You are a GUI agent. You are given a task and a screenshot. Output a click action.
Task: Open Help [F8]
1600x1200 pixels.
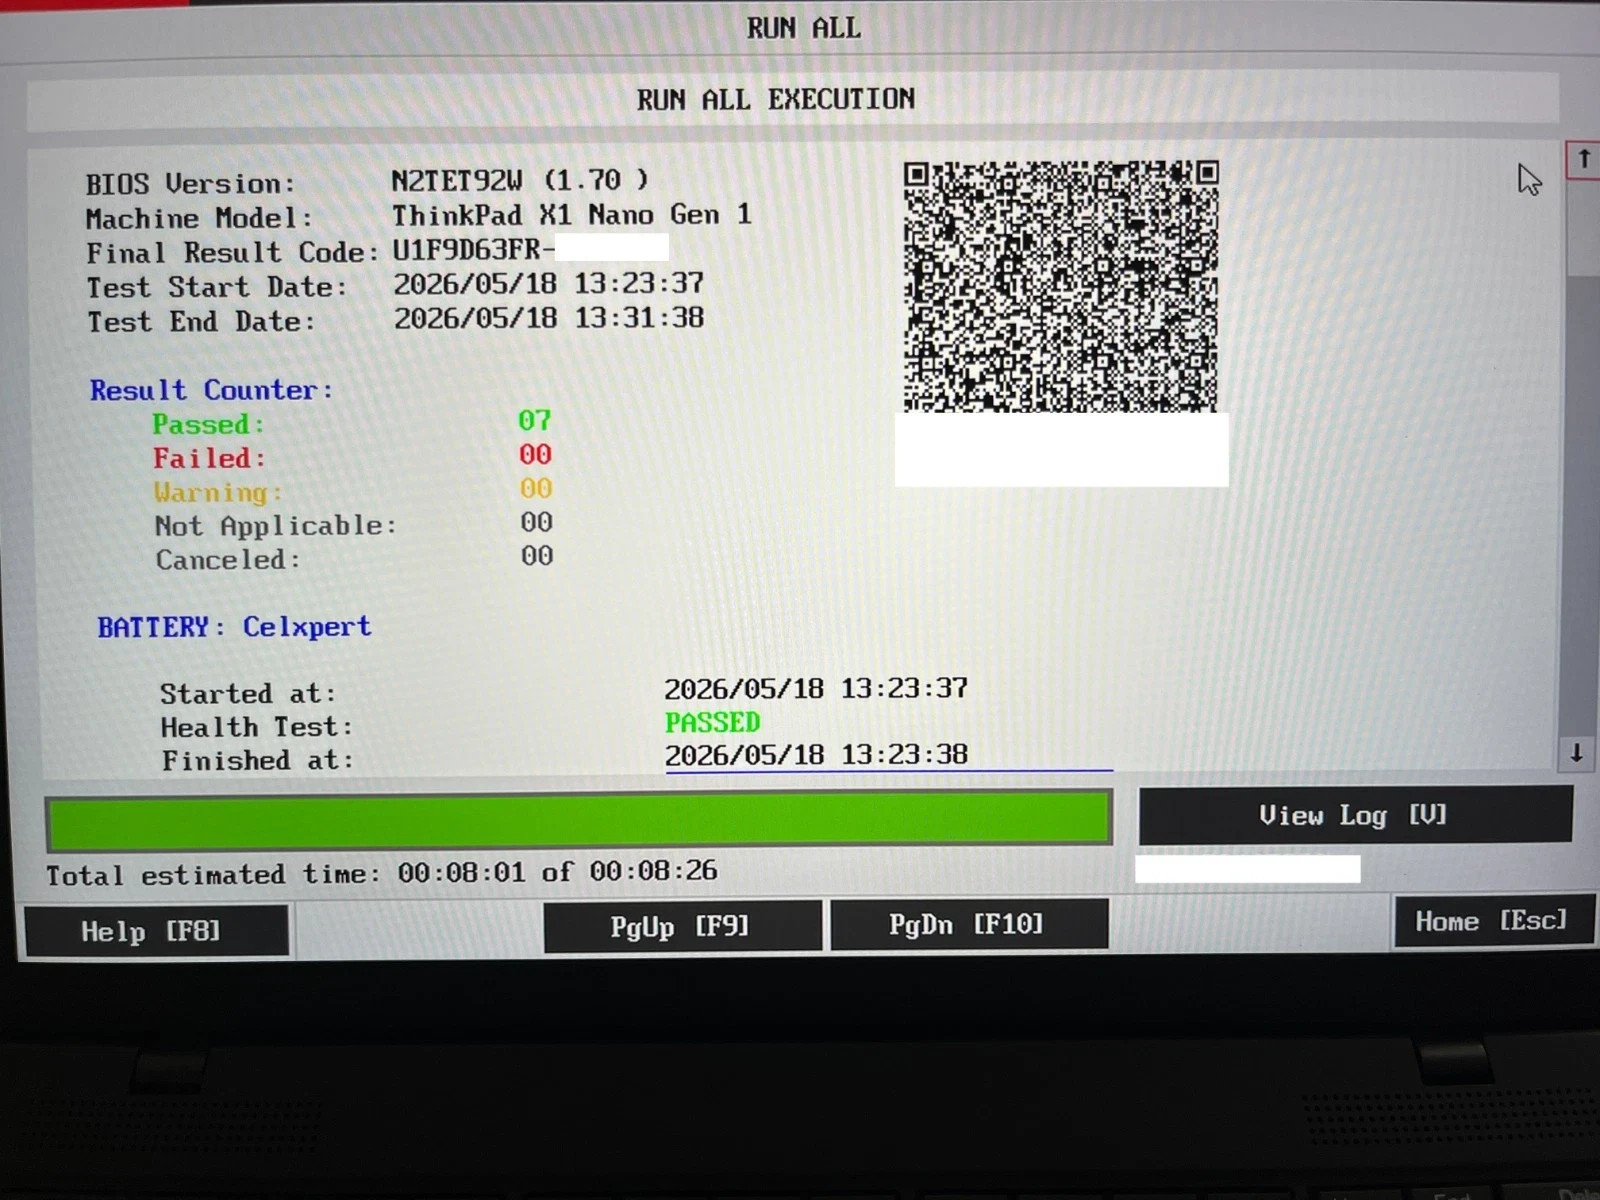pos(157,931)
